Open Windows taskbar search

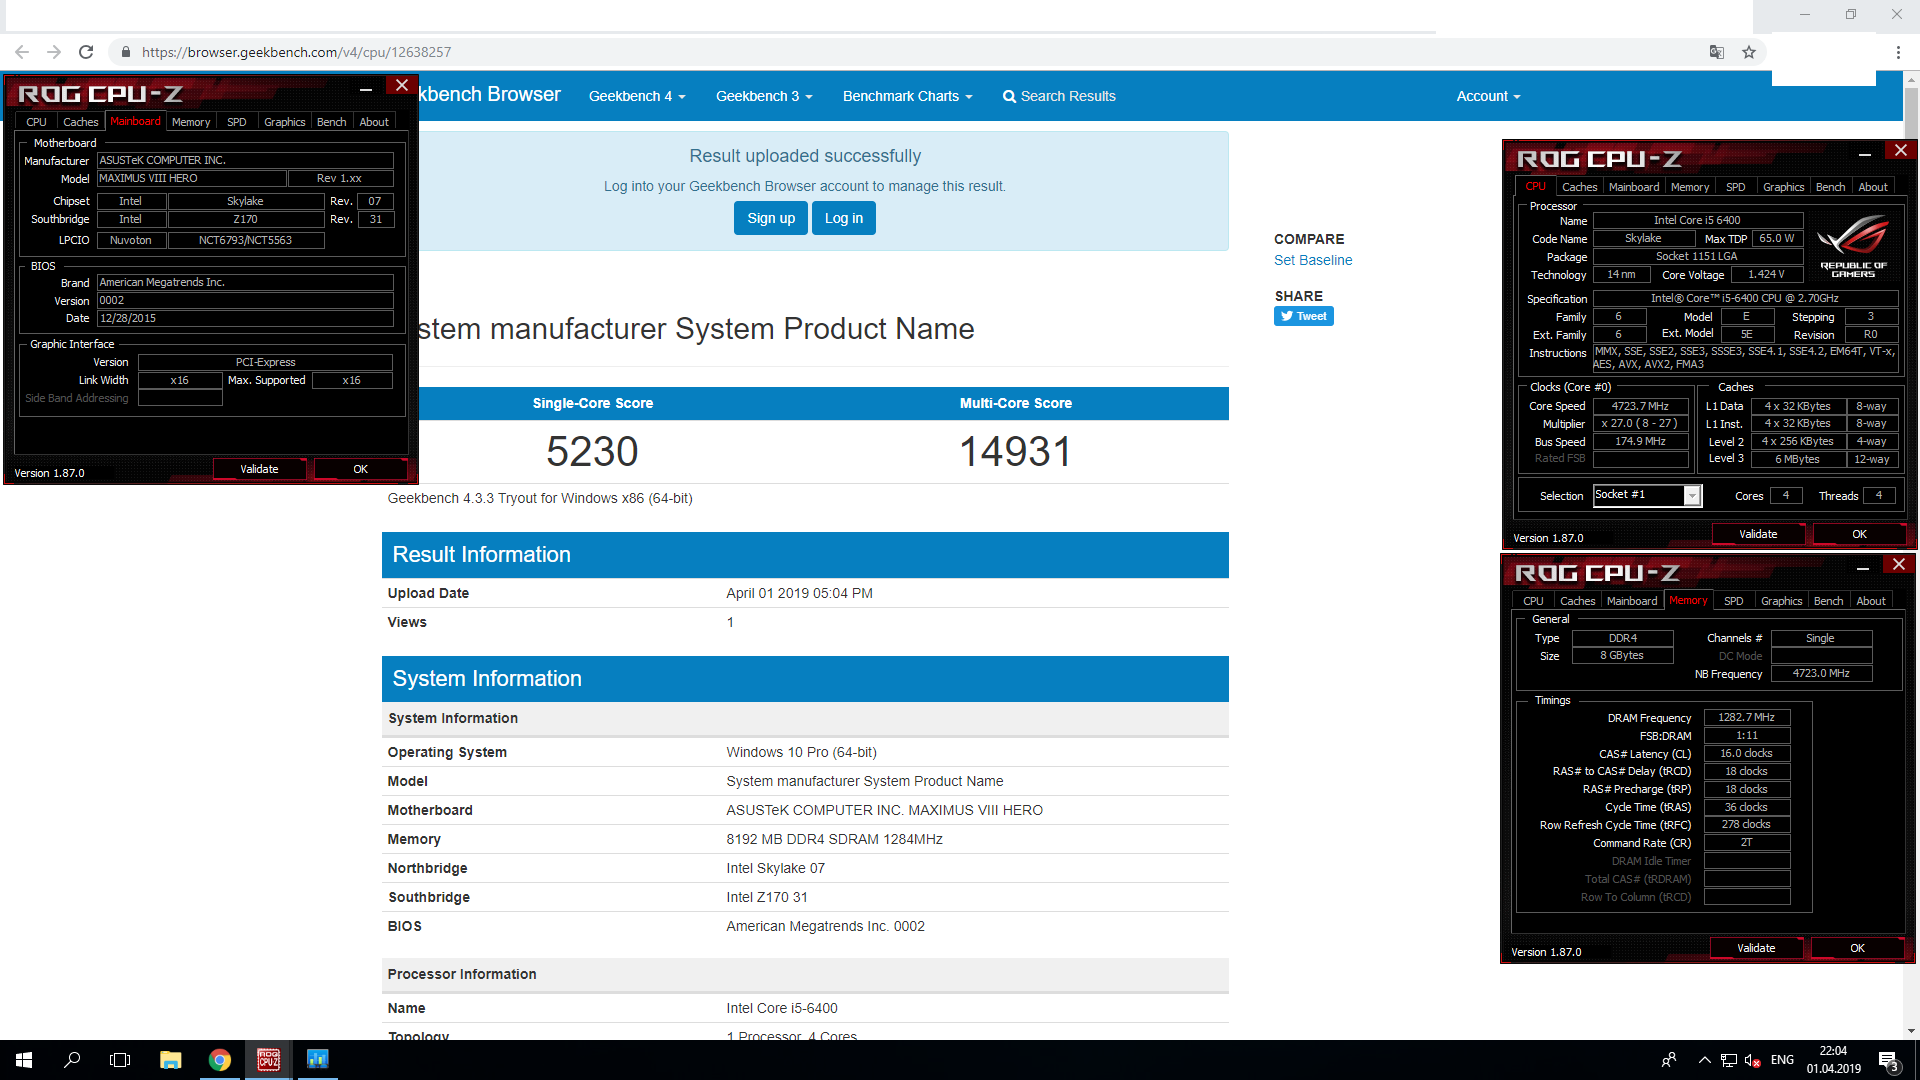coord(72,1060)
